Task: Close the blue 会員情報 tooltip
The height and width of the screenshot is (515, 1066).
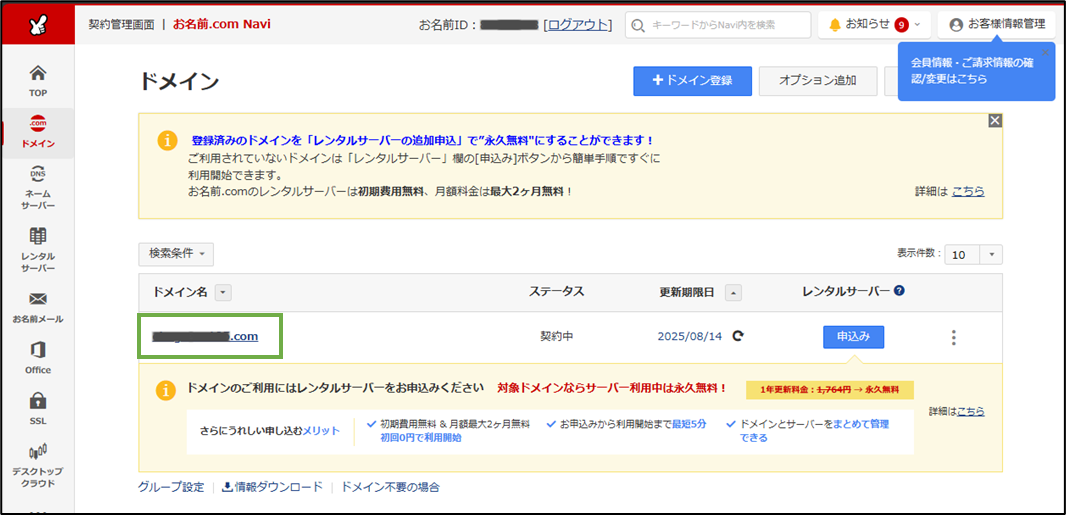Action: pos(1045,52)
